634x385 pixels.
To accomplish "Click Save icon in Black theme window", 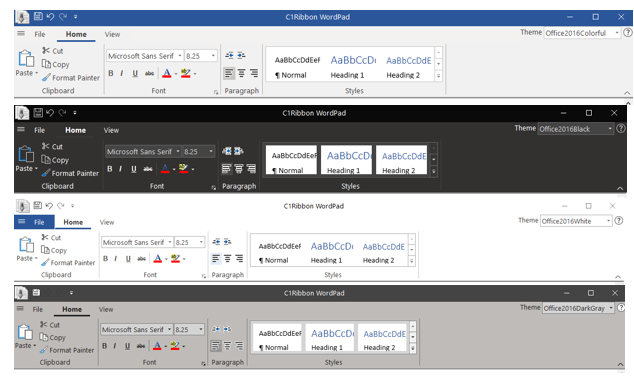I will [38, 112].
